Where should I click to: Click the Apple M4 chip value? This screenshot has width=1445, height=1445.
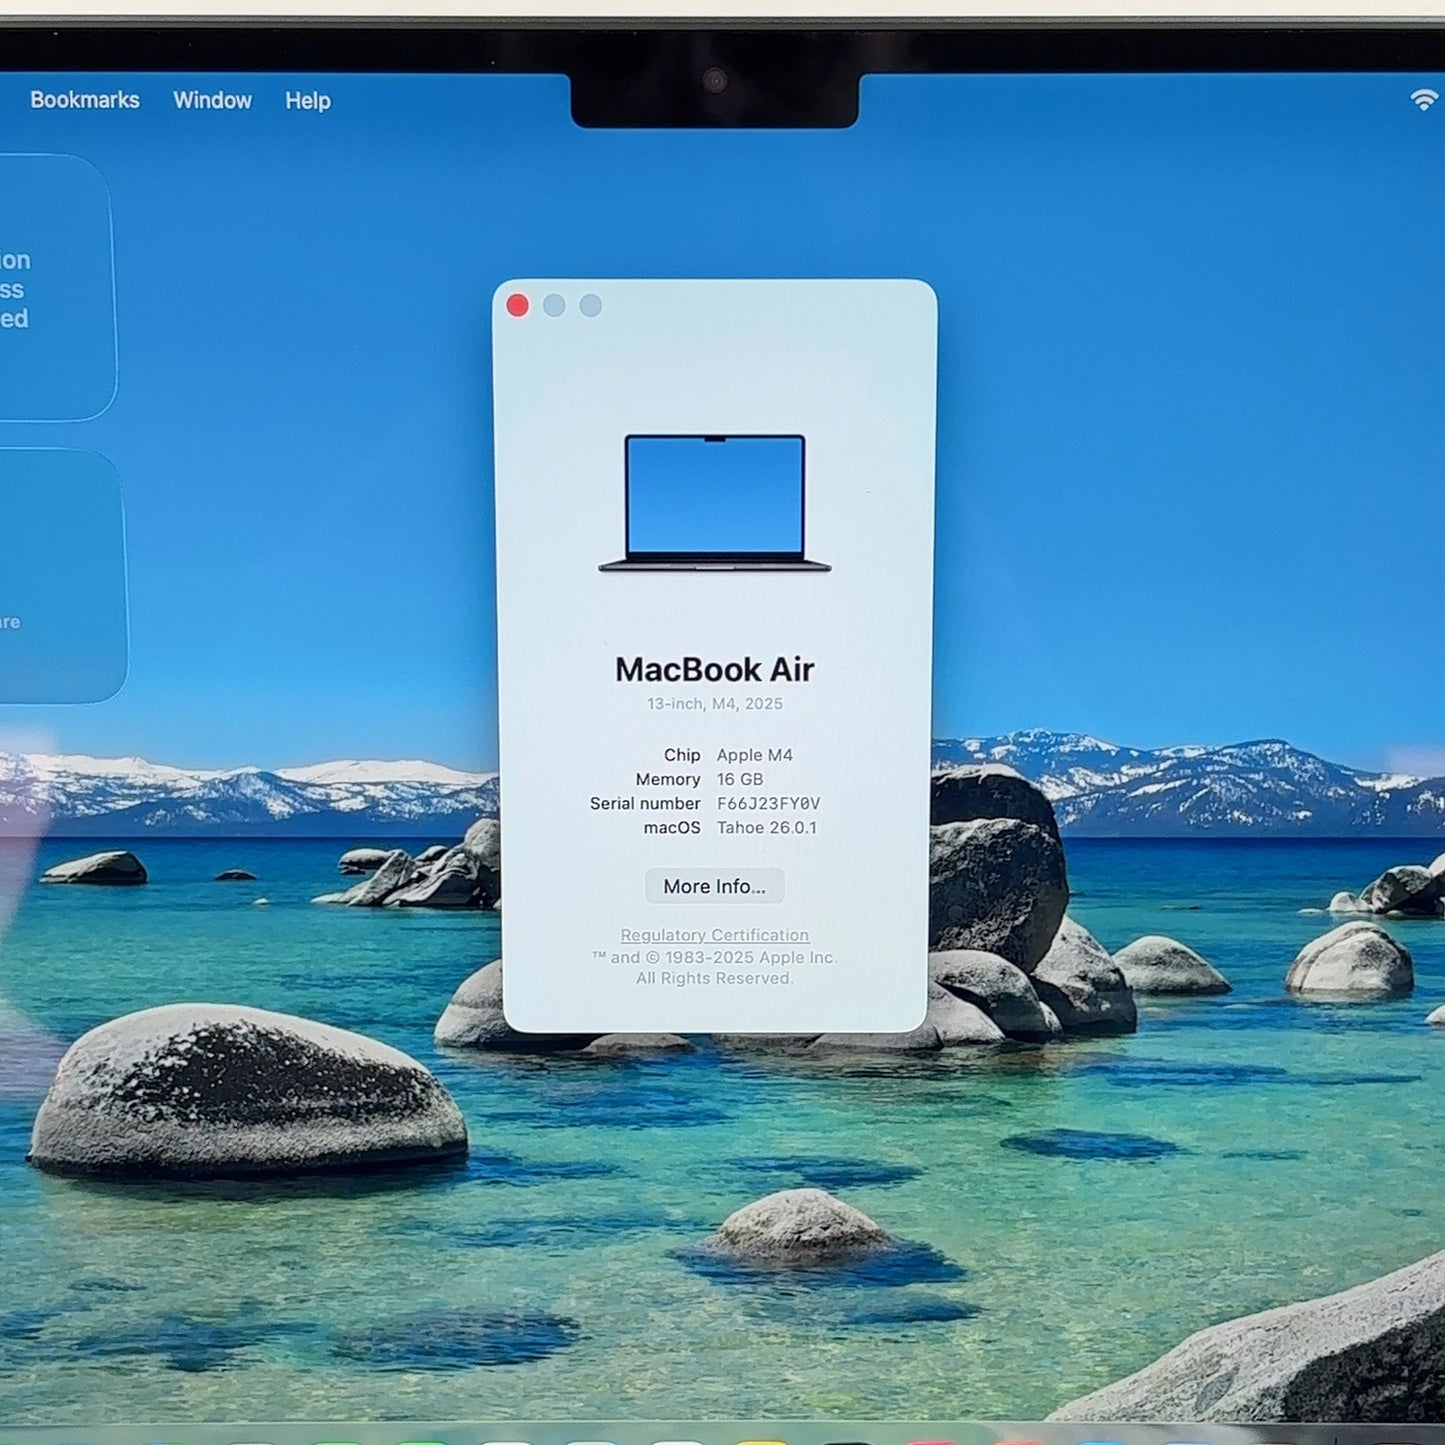(754, 755)
